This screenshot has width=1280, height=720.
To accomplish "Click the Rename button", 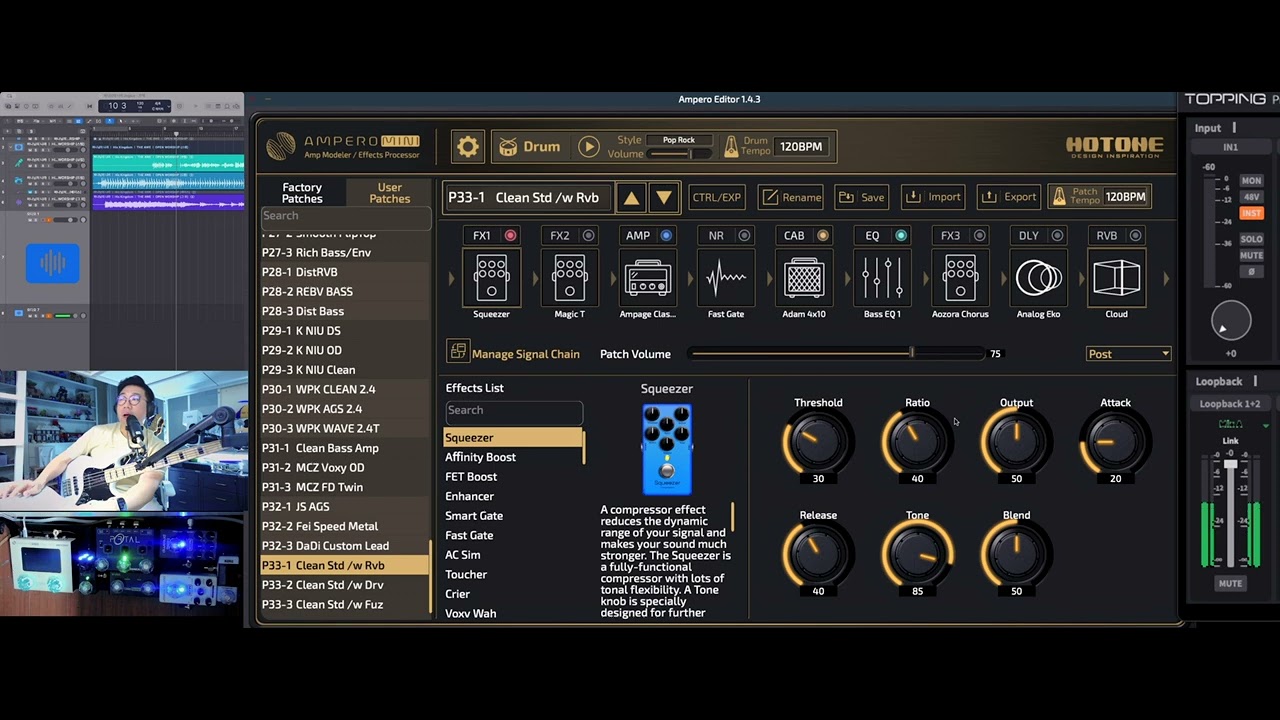I will click(791, 197).
